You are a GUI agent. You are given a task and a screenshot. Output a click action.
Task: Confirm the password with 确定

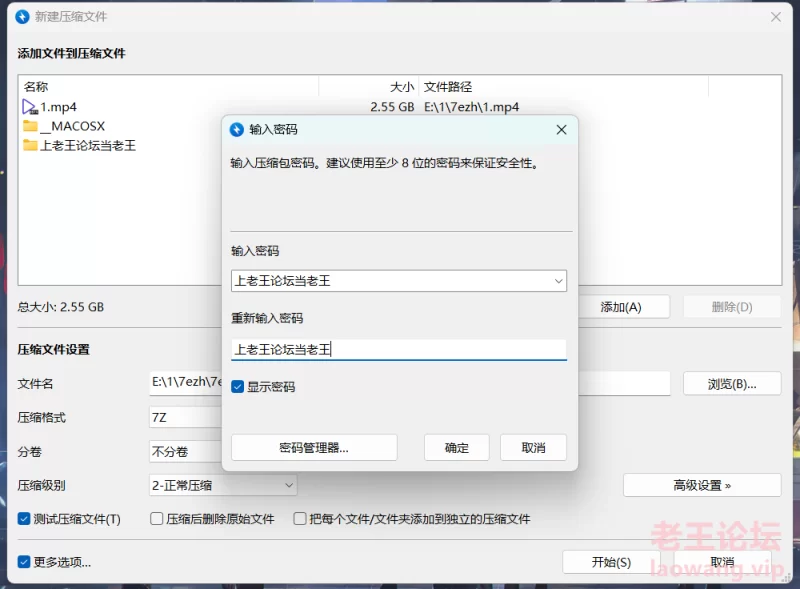pos(457,448)
